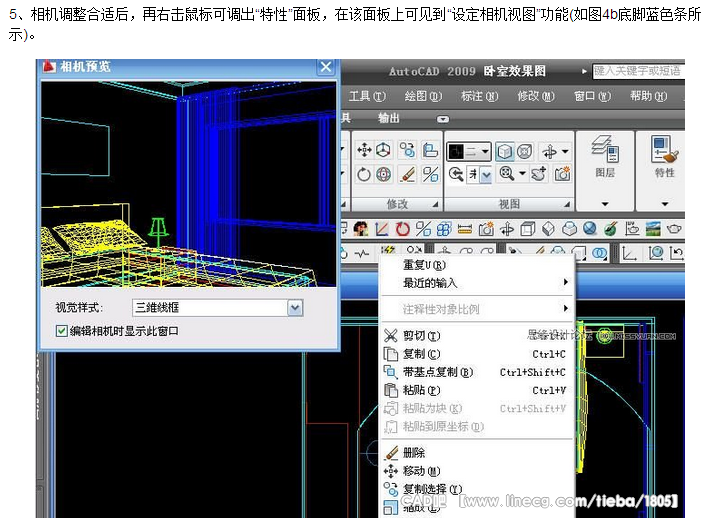
Task: Choose 带基点复制(B) from context menu
Action: point(477,372)
